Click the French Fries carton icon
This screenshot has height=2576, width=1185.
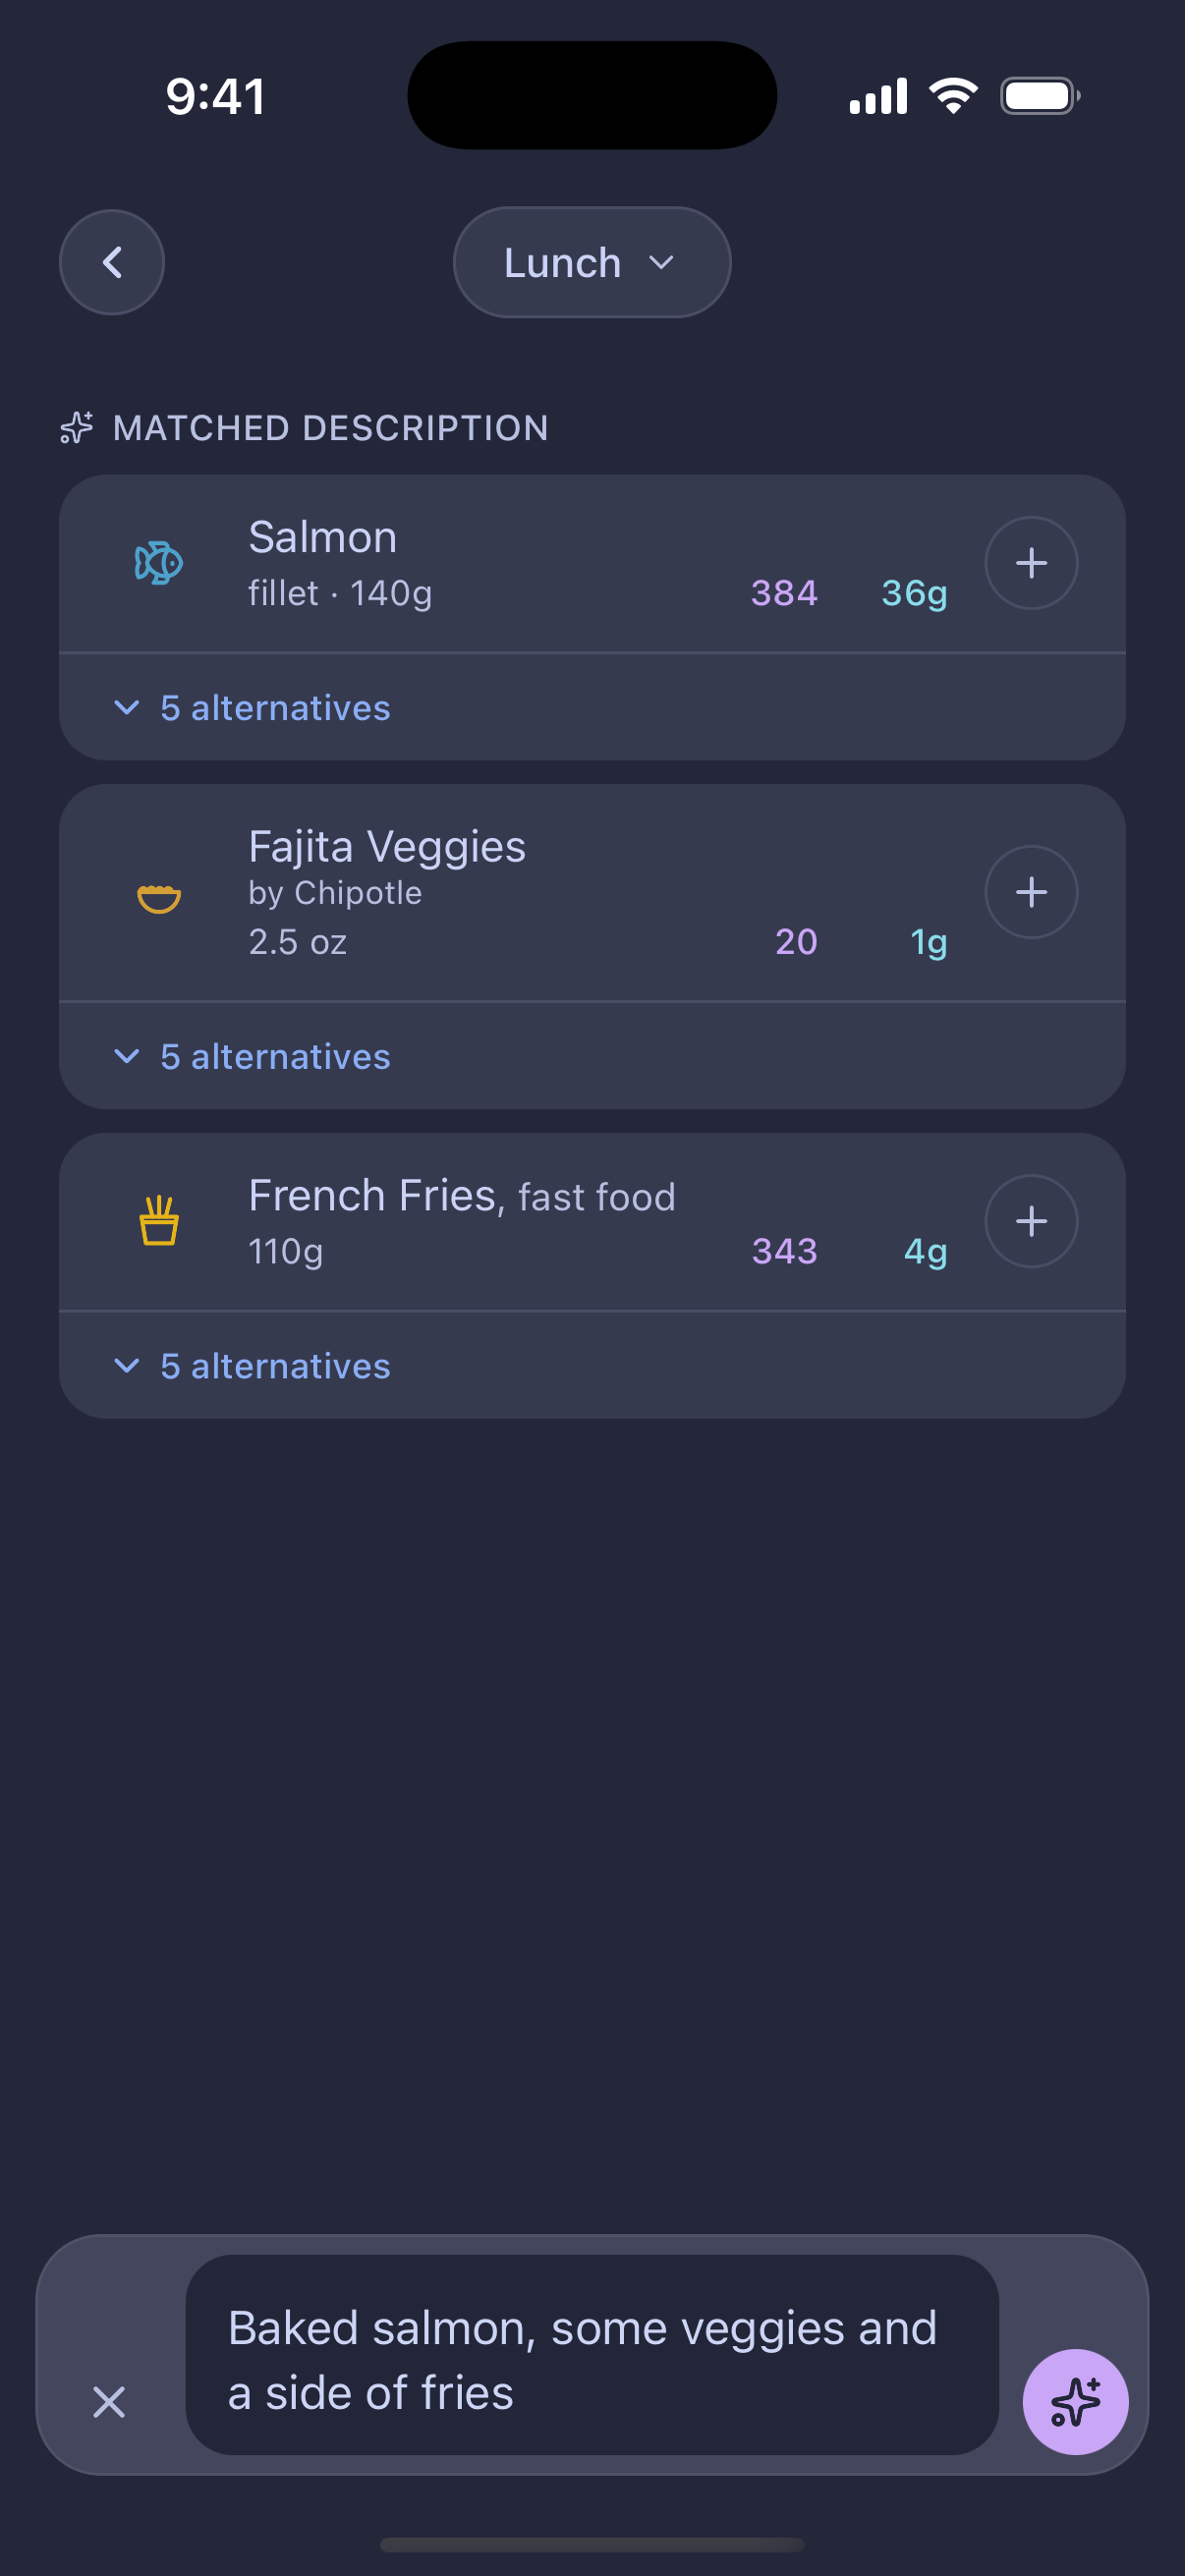tap(159, 1221)
